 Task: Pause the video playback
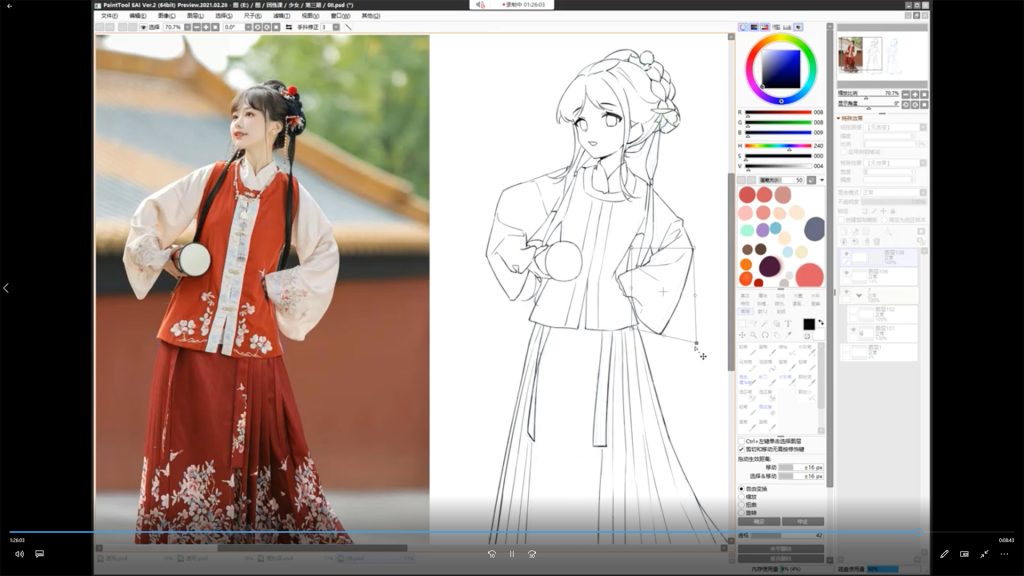tap(512, 553)
